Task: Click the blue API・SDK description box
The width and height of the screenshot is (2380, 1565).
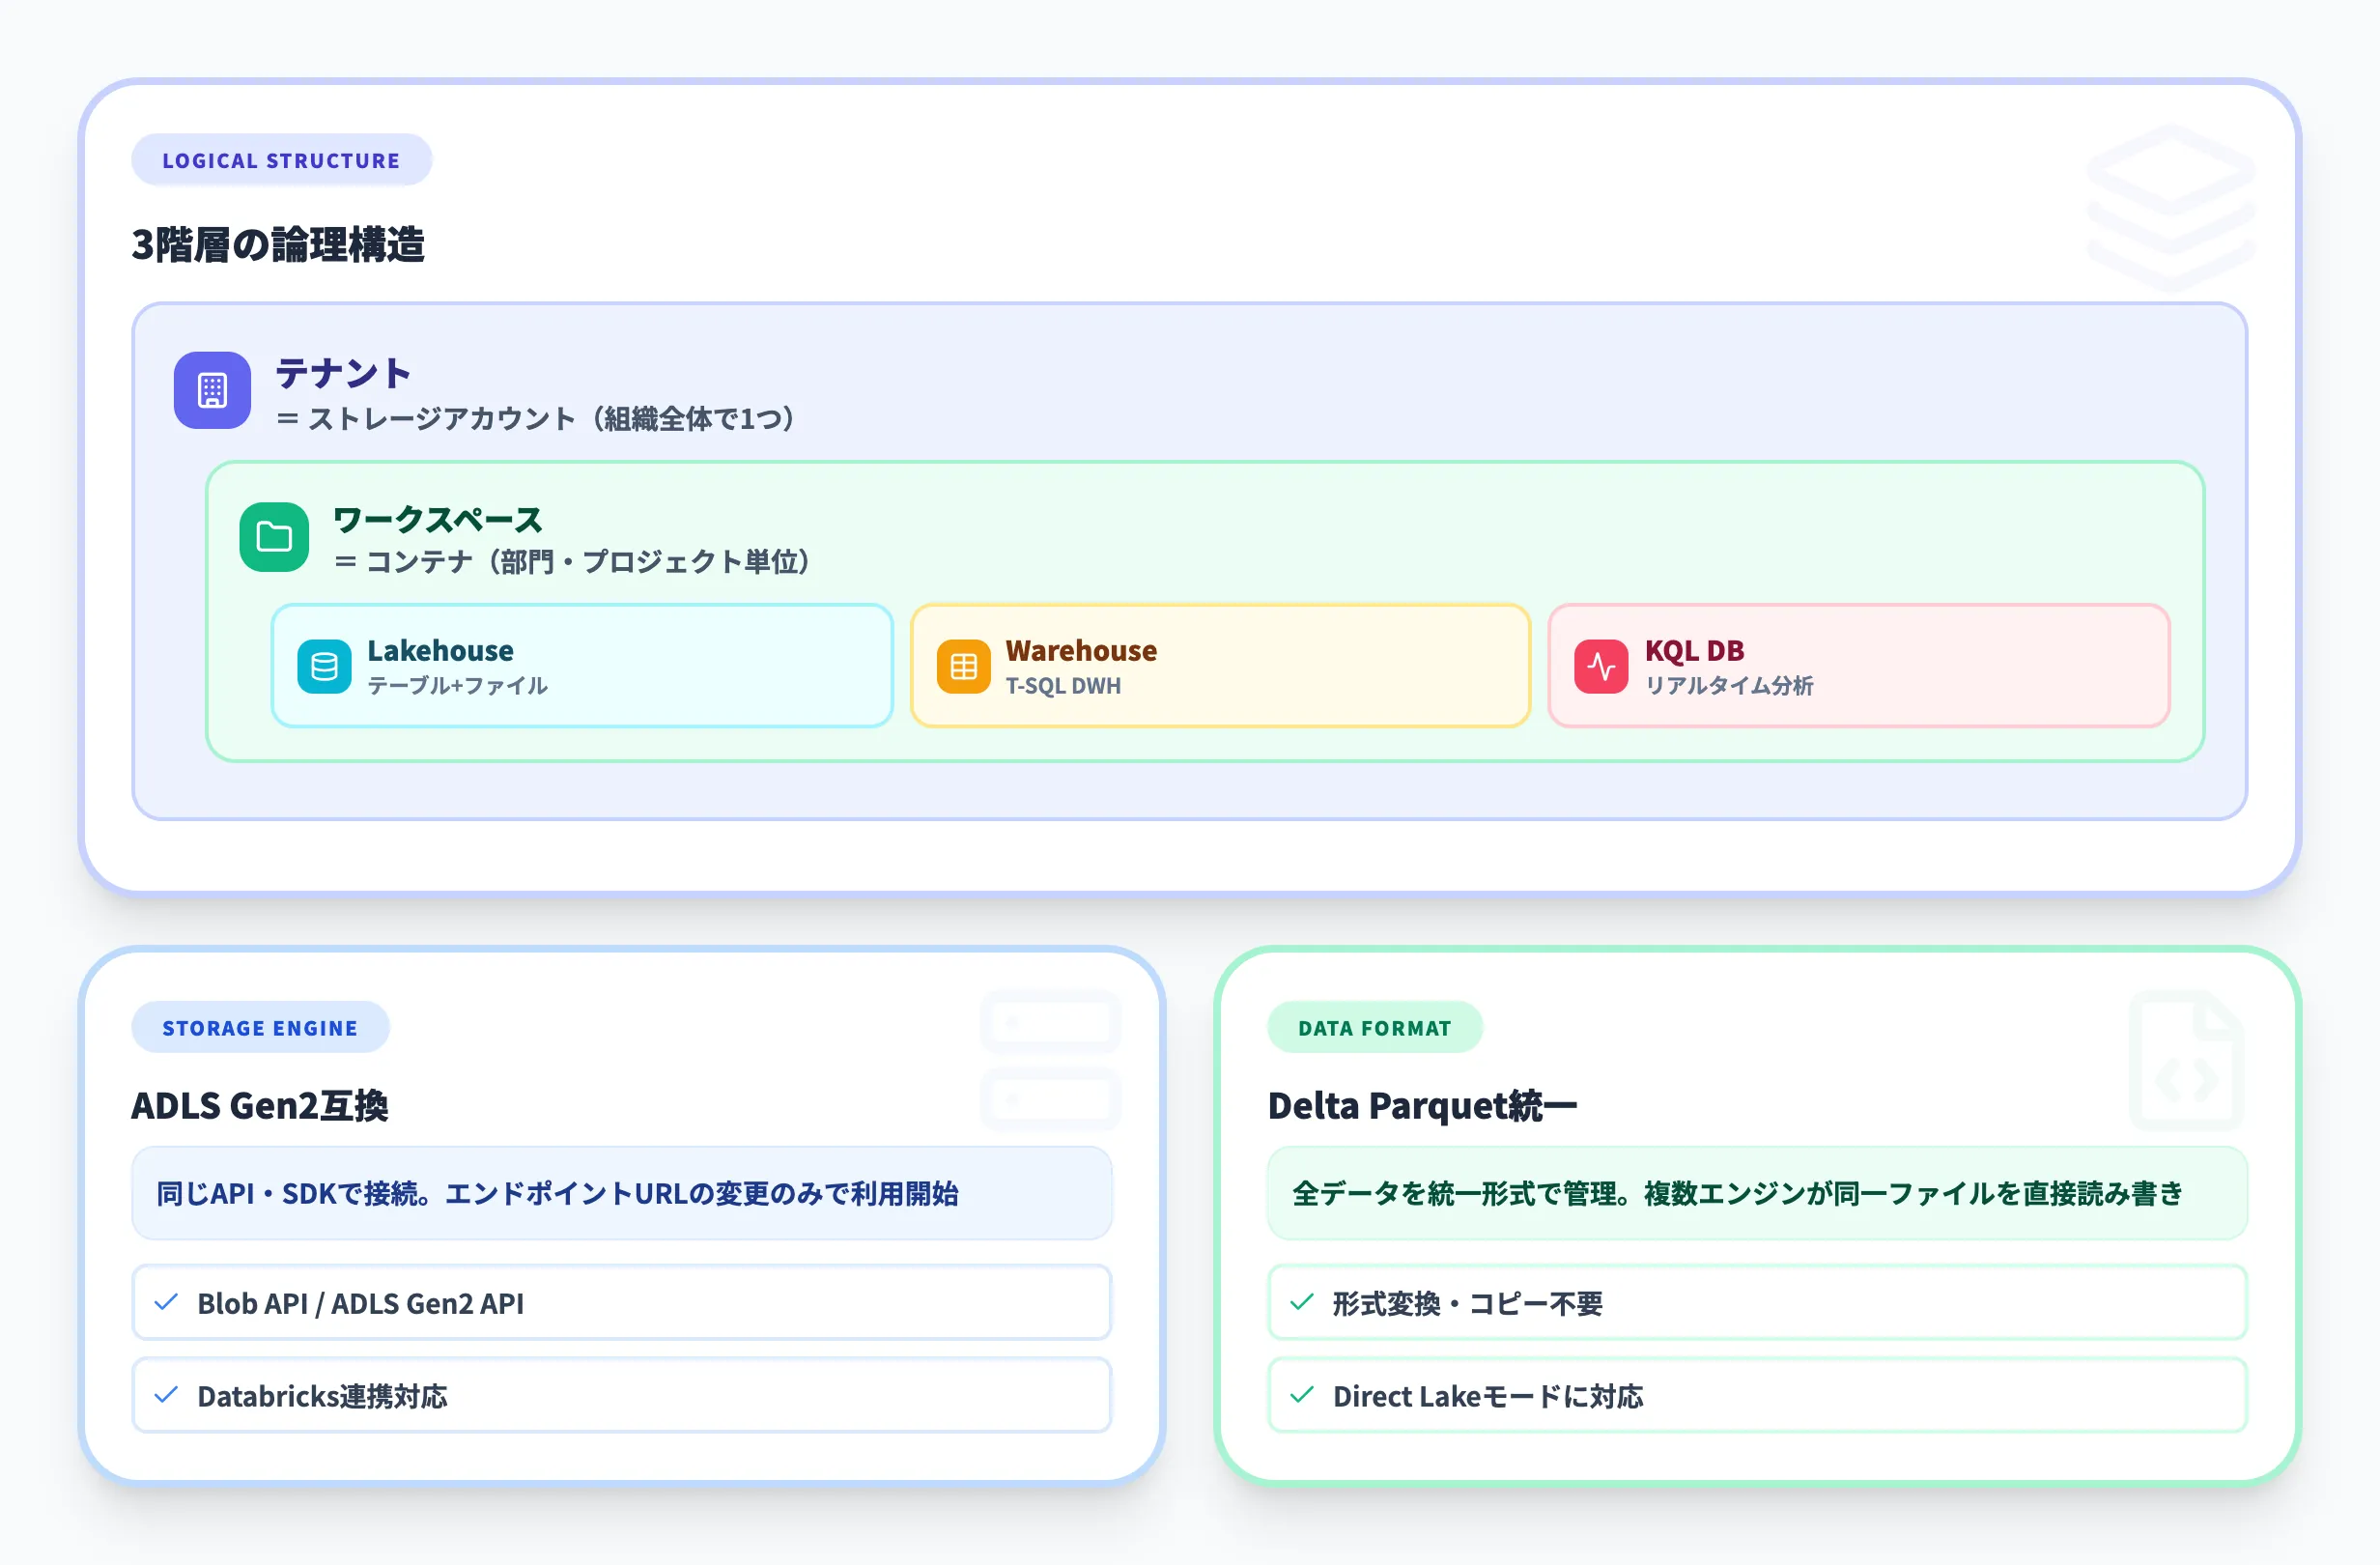Action: (621, 1194)
